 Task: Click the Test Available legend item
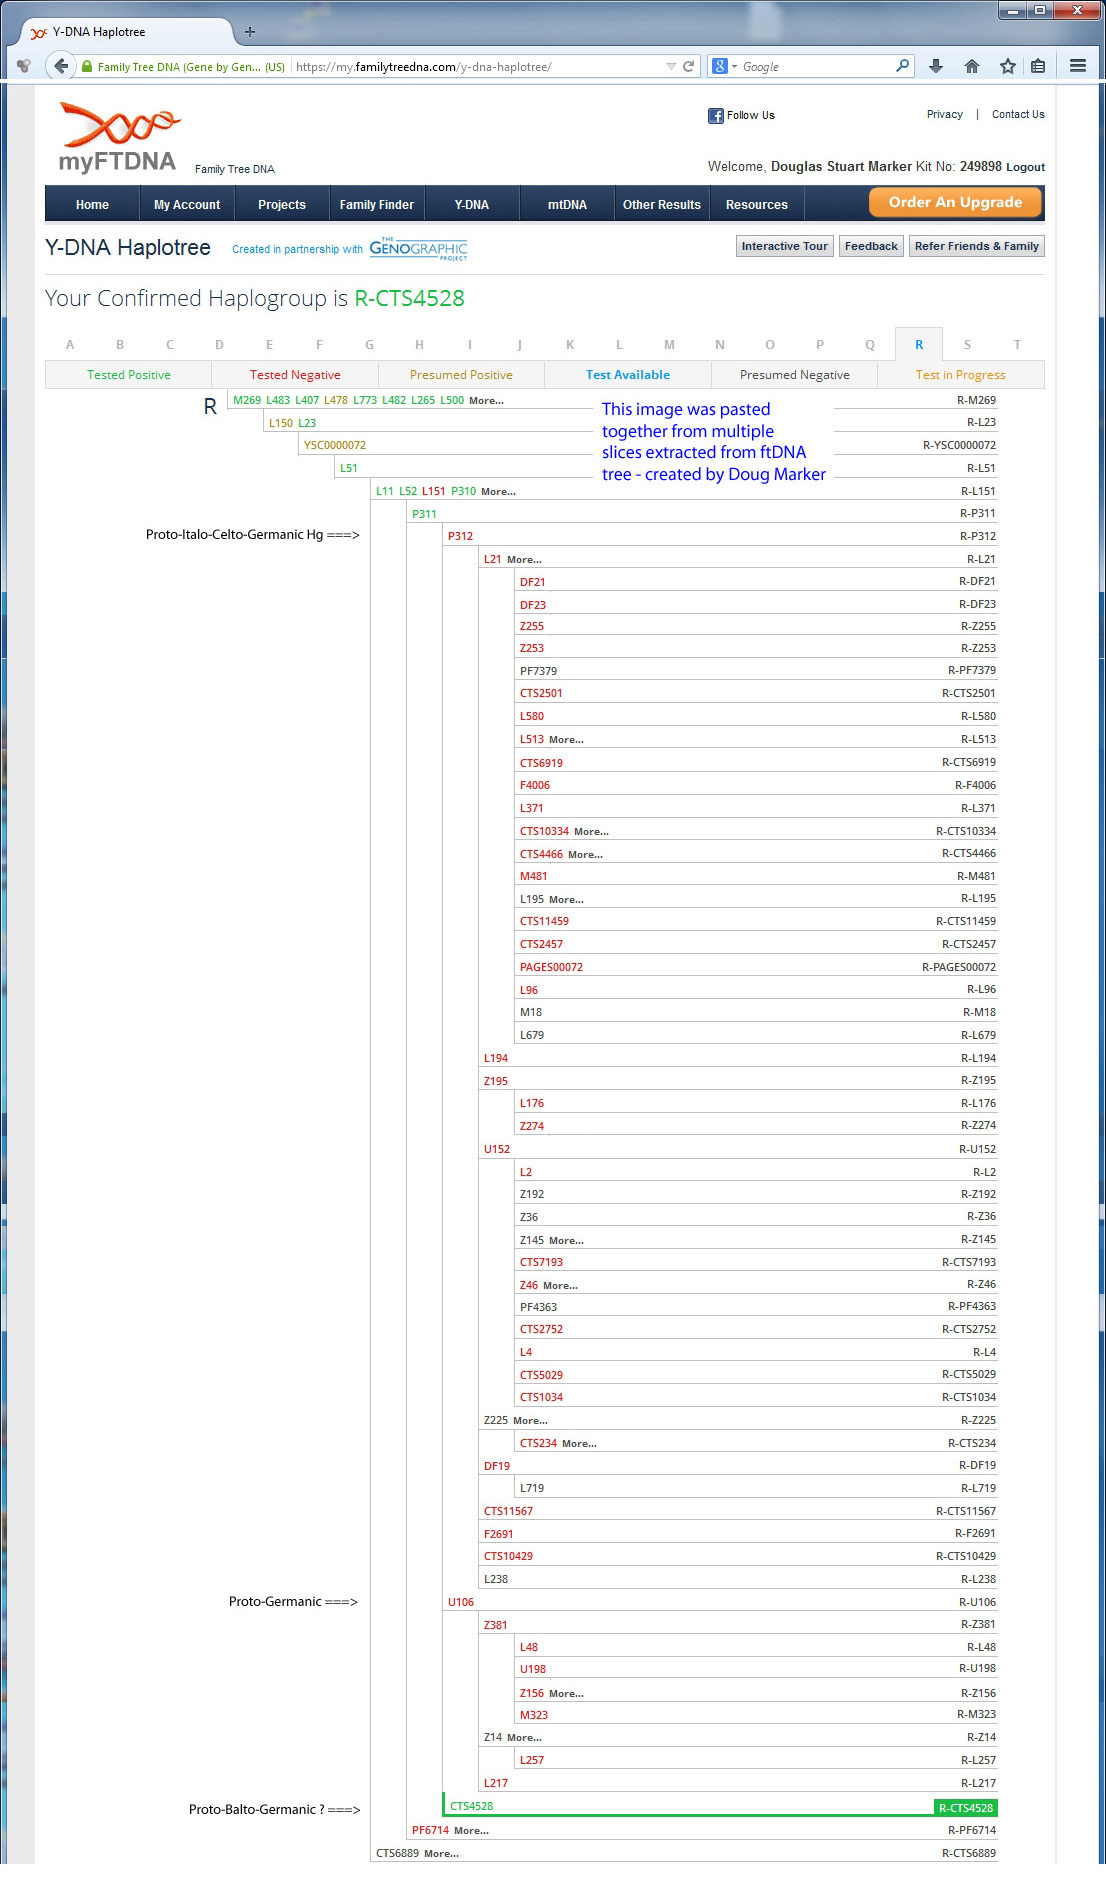[x=628, y=375]
